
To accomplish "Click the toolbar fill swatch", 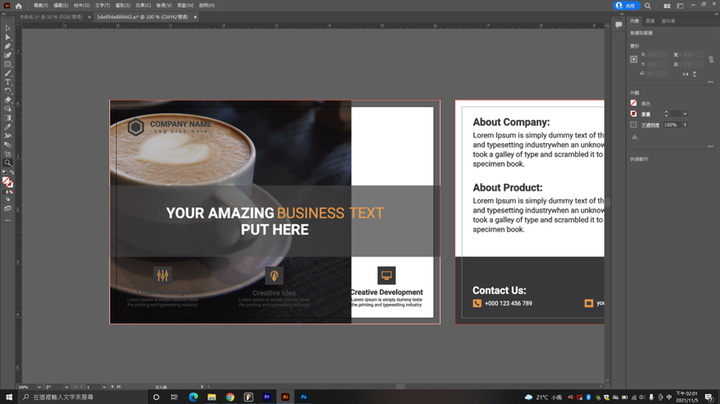I will point(6,181).
